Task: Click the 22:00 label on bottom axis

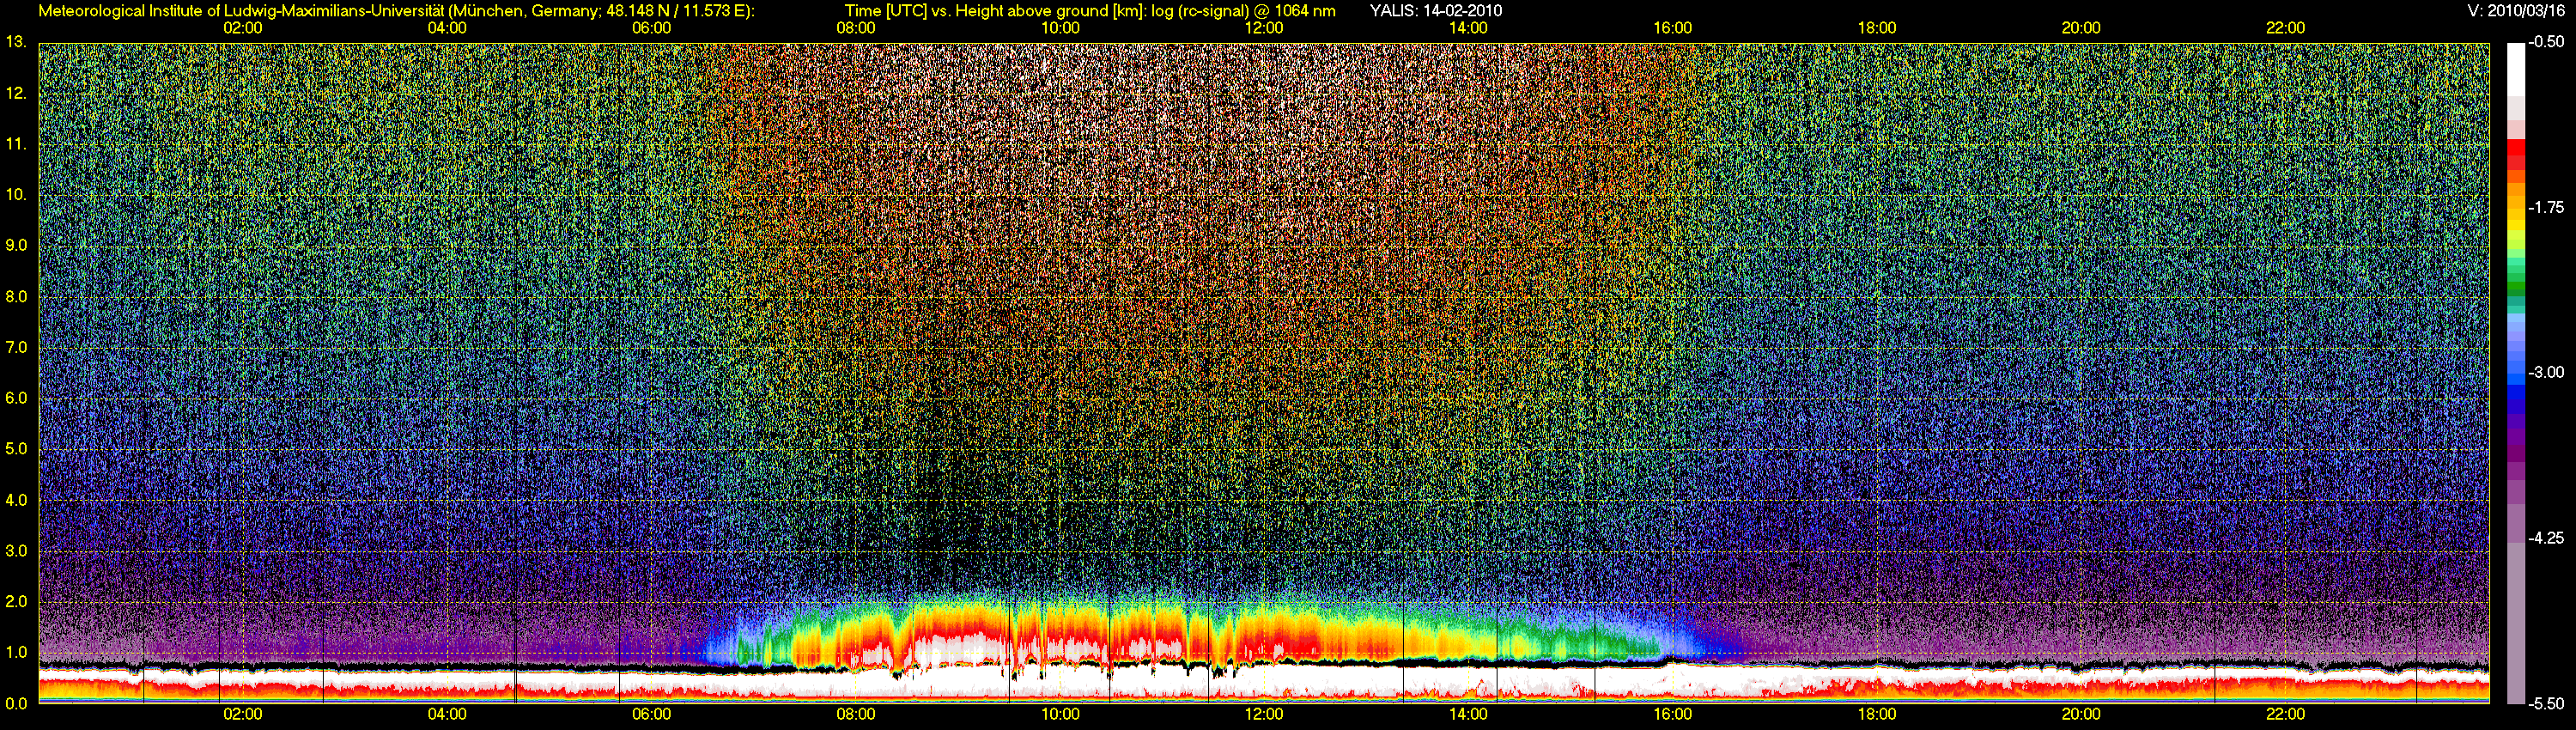Action: (2285, 715)
